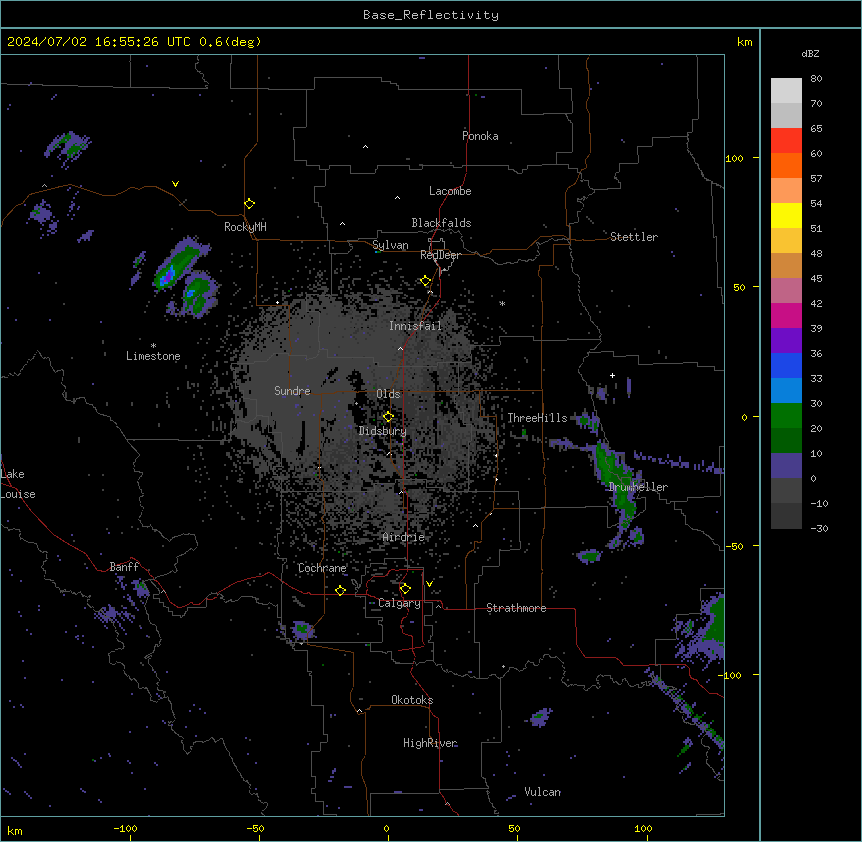
Task: Click the -50 tick on bottom axis
Action: (x=255, y=828)
